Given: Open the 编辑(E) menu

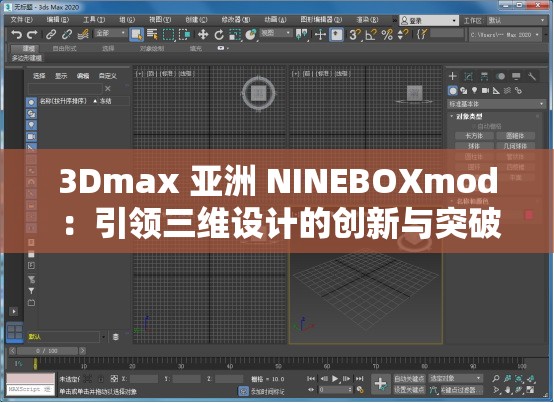Looking at the screenshot, I should [58, 20].
